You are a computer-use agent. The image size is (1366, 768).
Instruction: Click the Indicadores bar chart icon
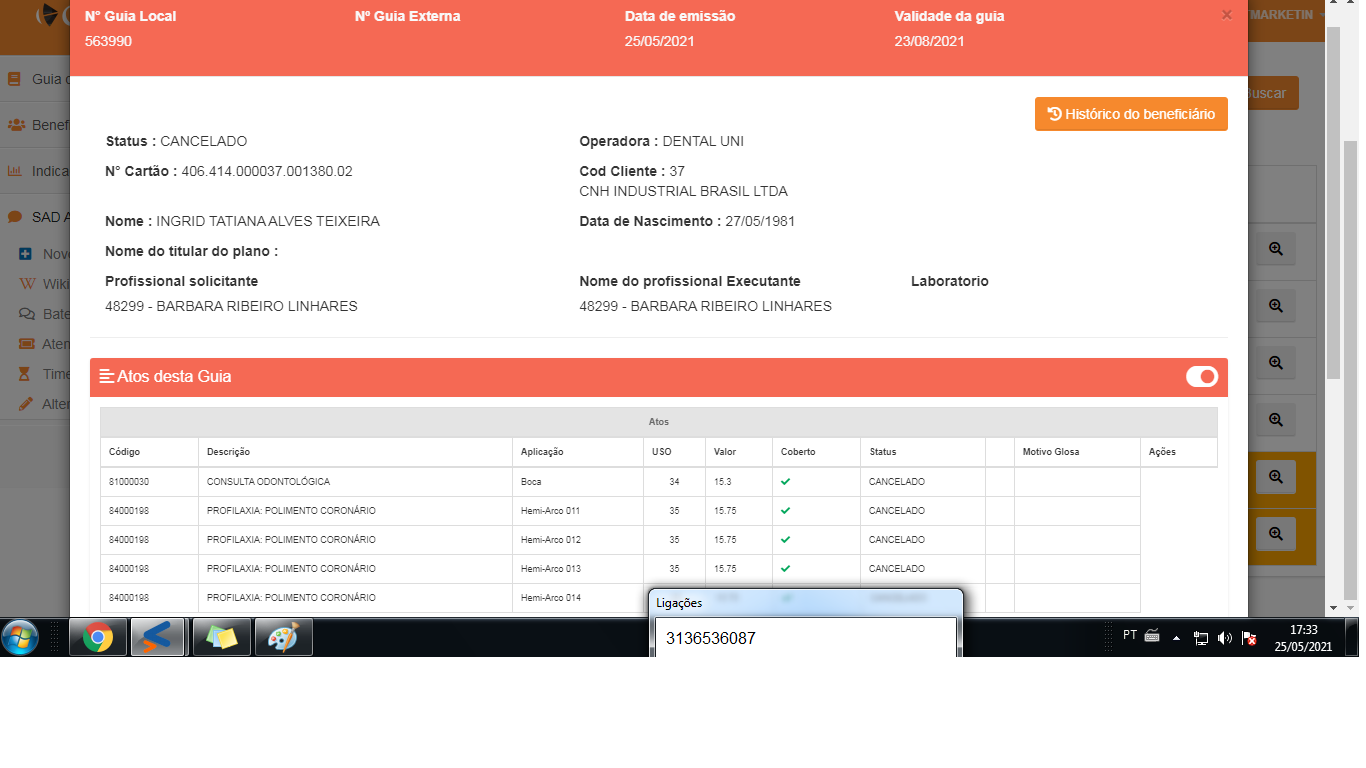coord(15,171)
